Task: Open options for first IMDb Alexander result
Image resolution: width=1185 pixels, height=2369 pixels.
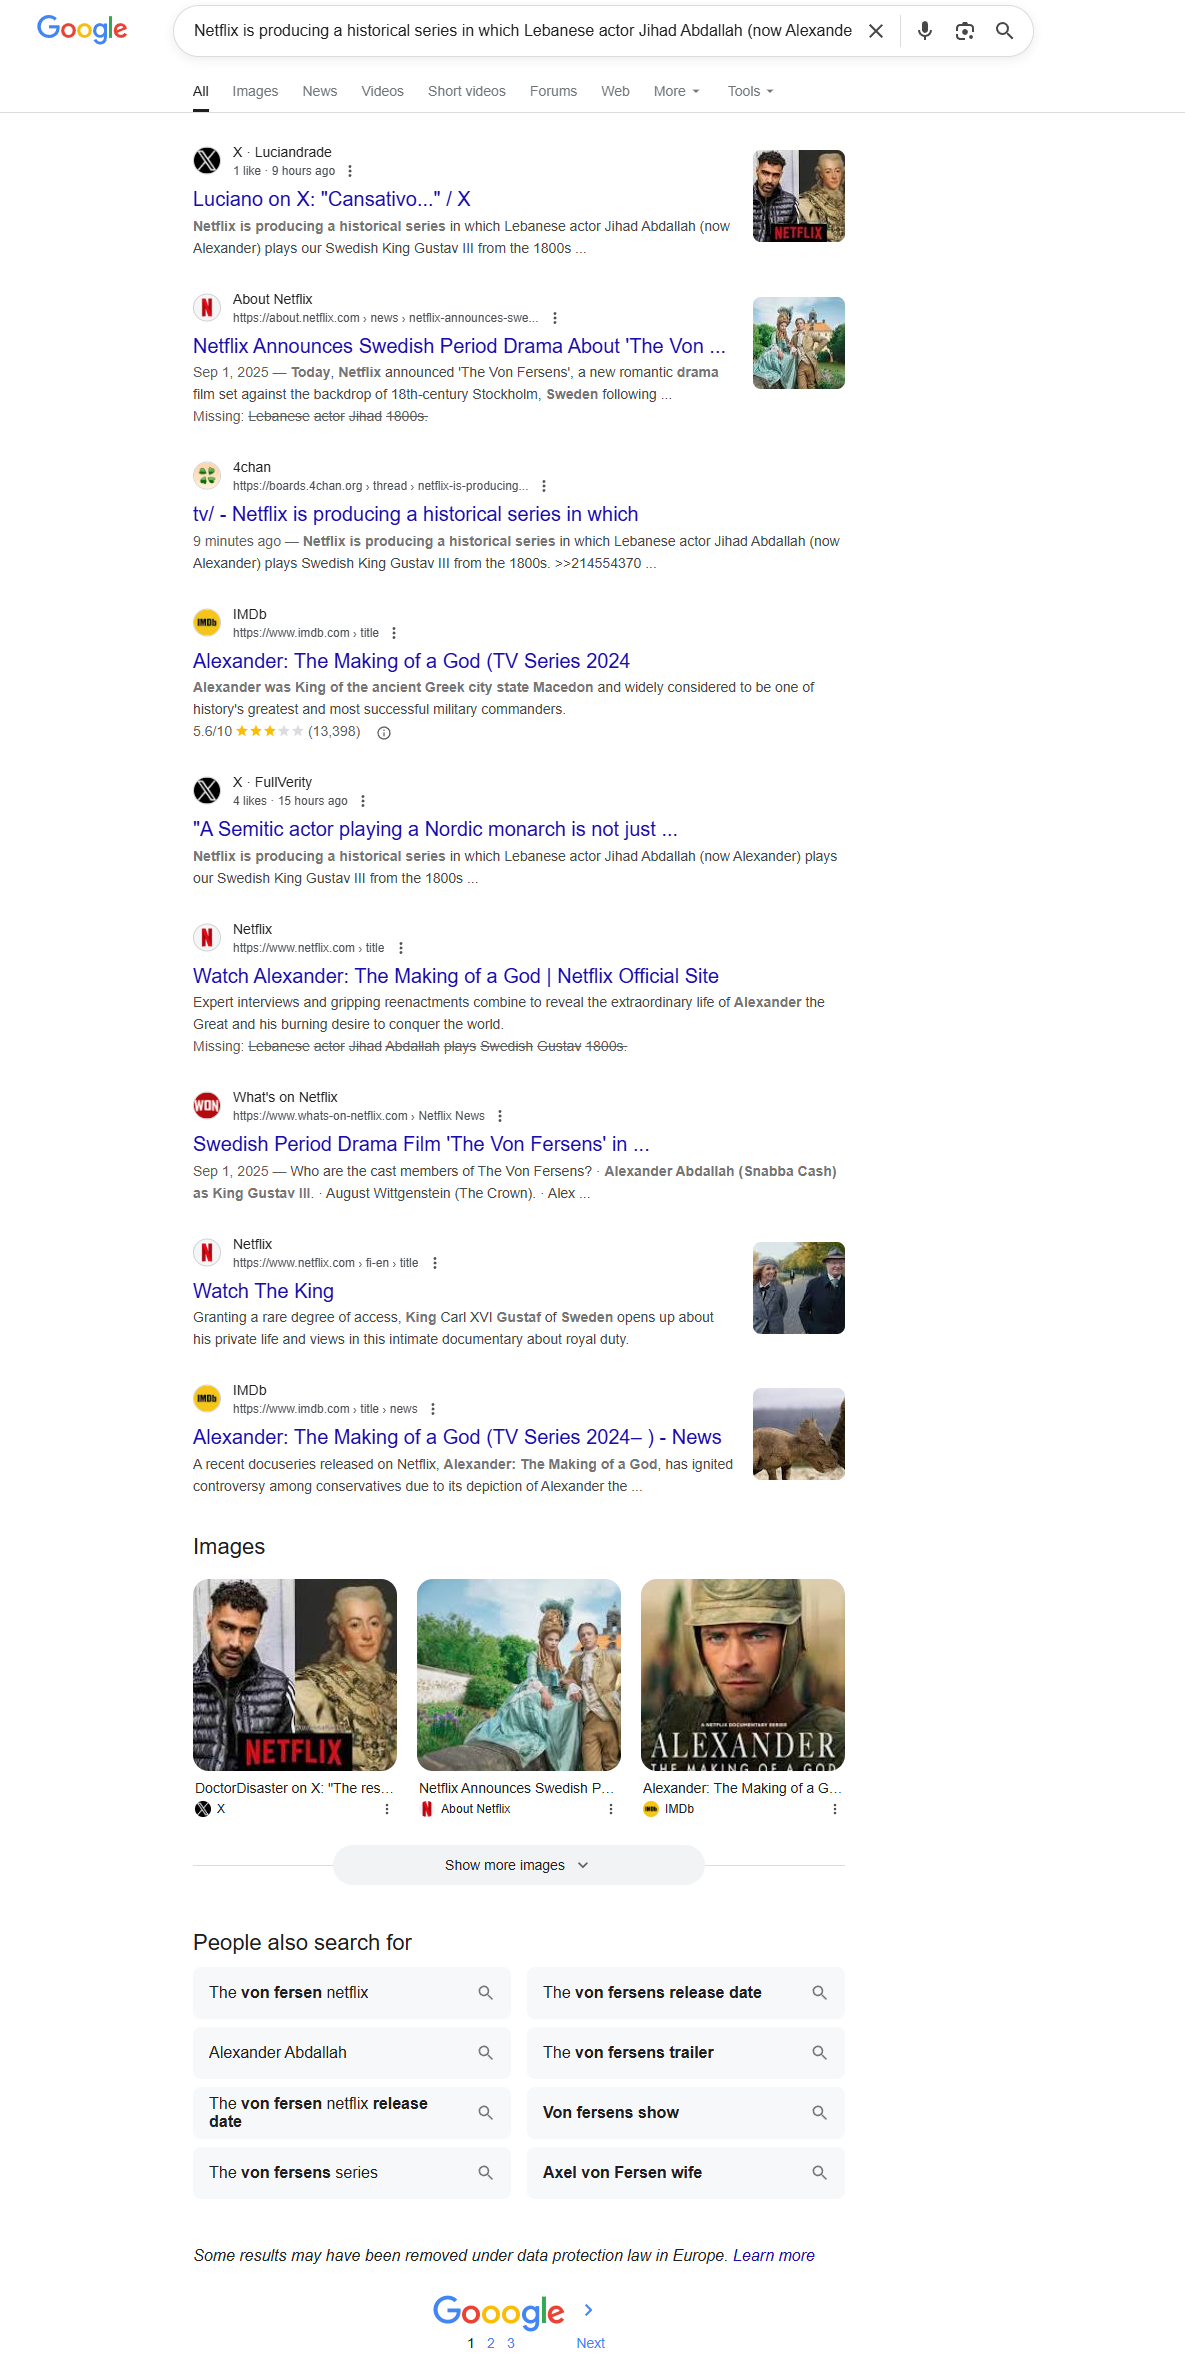Action: coord(394,633)
